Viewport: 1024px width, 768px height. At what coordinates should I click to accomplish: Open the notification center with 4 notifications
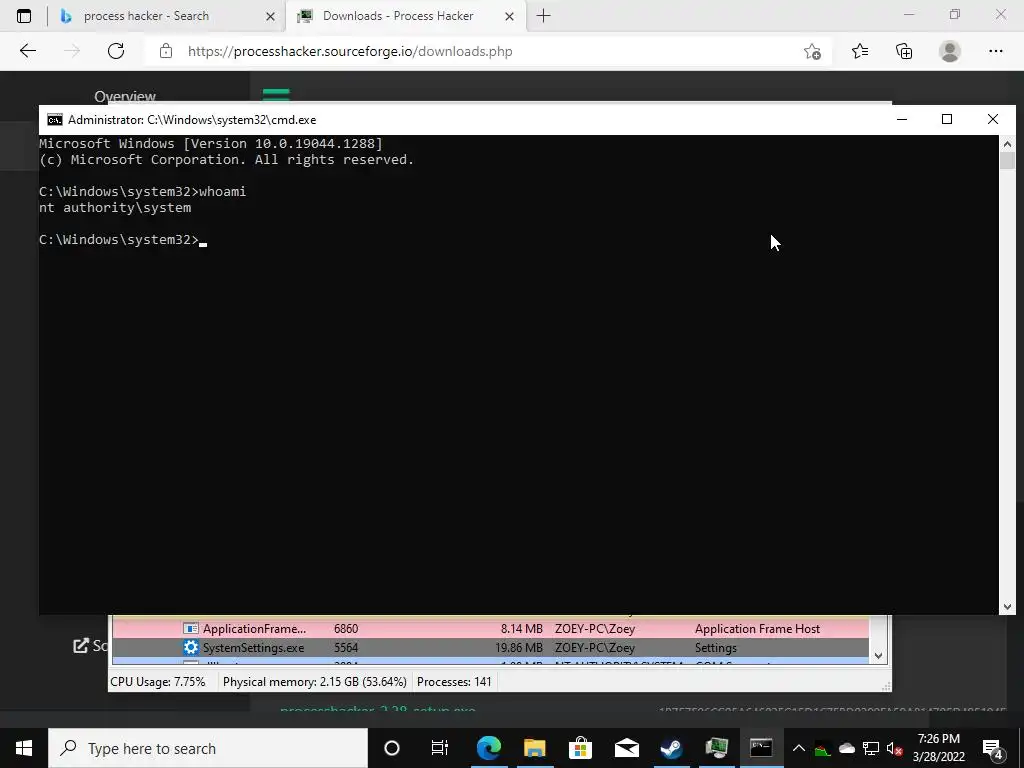[x=993, y=749]
